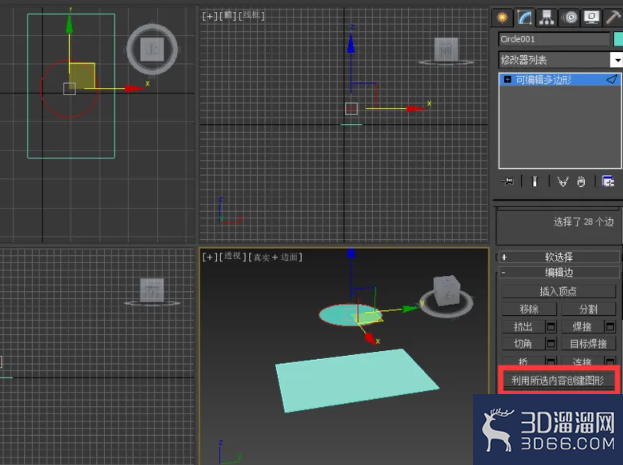
Task: Open Configure Modifier Sets icon
Action: click(608, 182)
